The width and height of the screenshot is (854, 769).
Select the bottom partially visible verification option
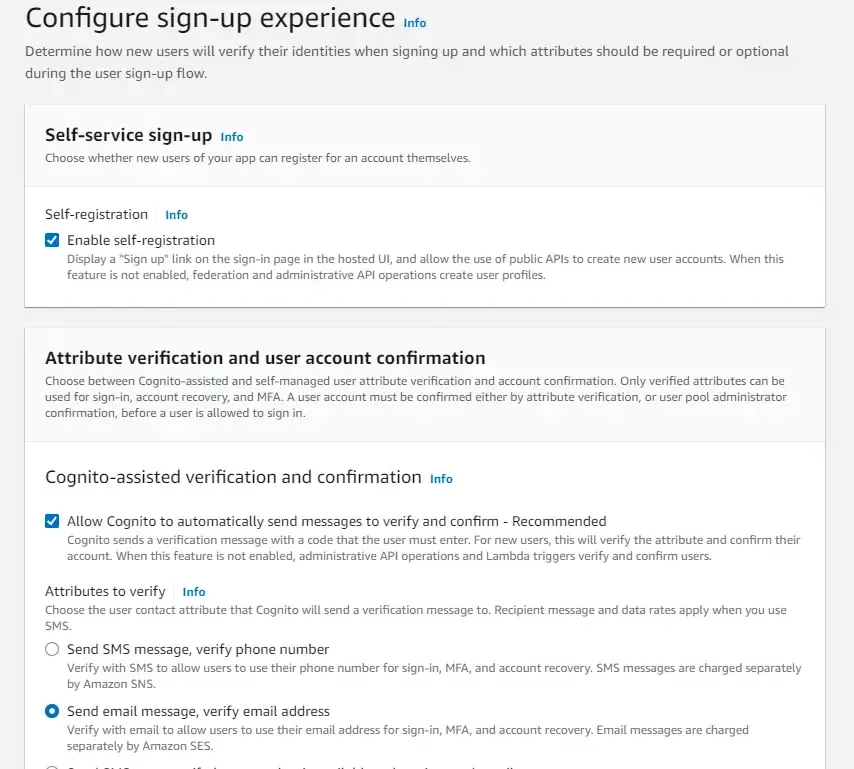point(52,767)
